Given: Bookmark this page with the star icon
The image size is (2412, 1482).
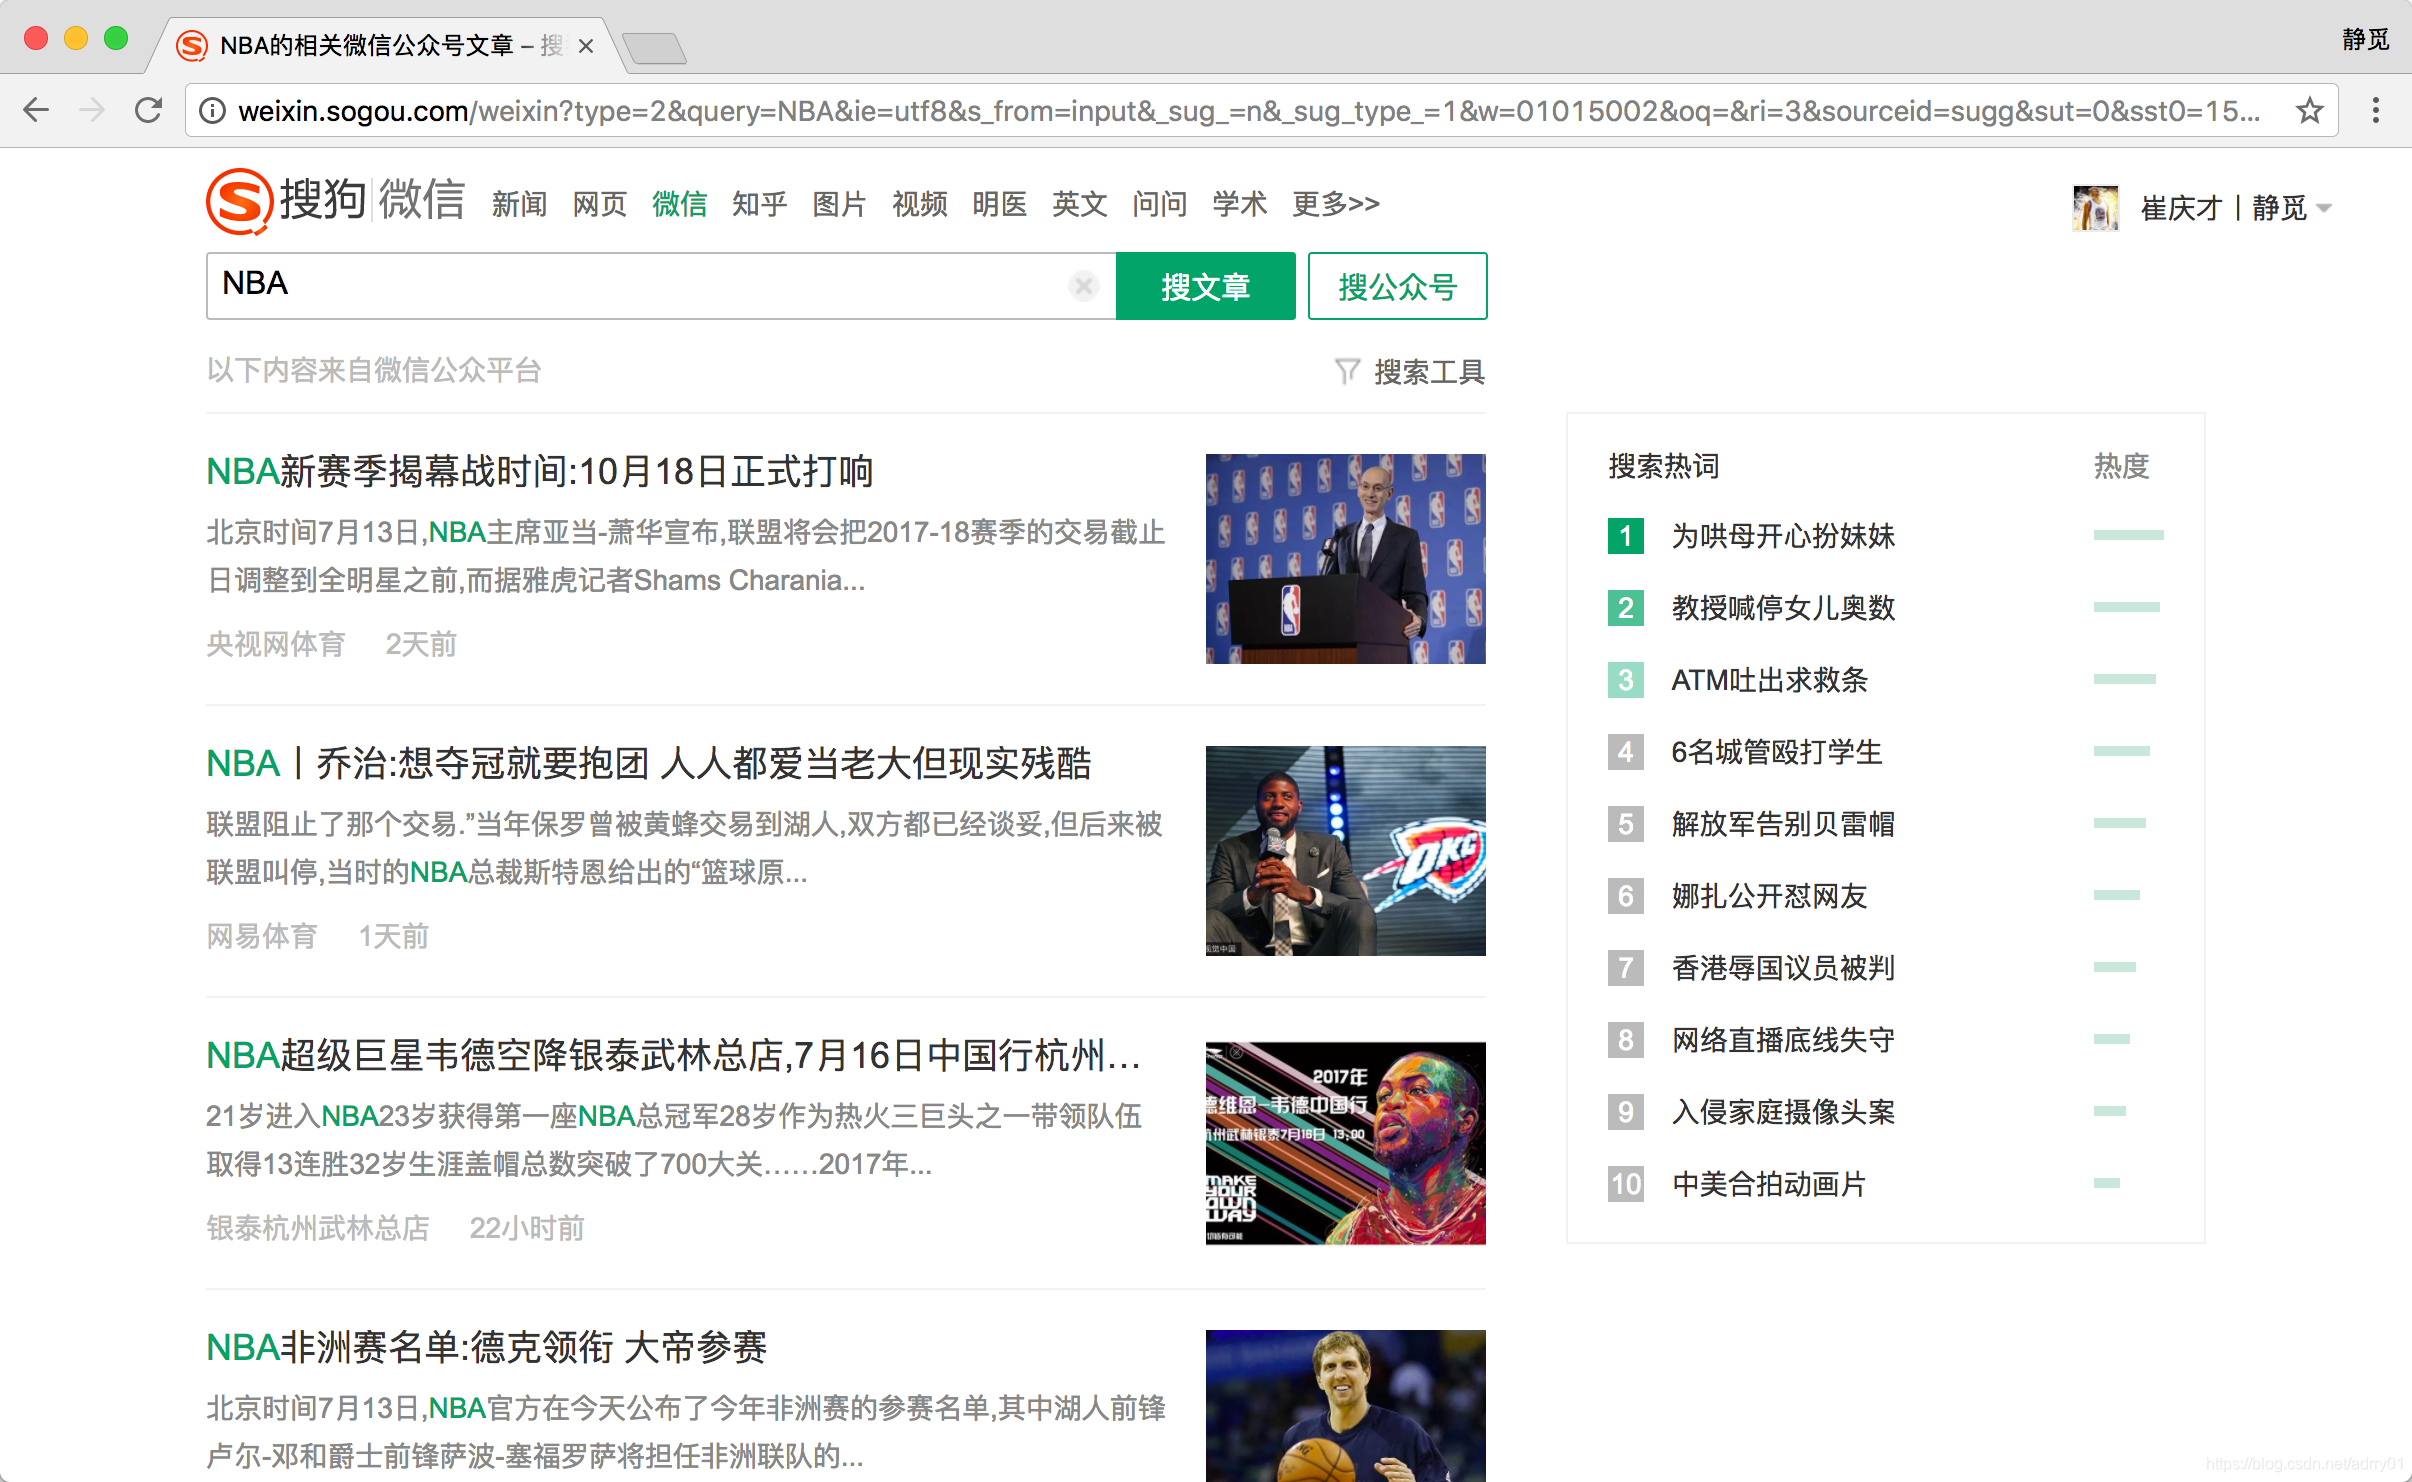Looking at the screenshot, I should pyautogui.click(x=2310, y=110).
